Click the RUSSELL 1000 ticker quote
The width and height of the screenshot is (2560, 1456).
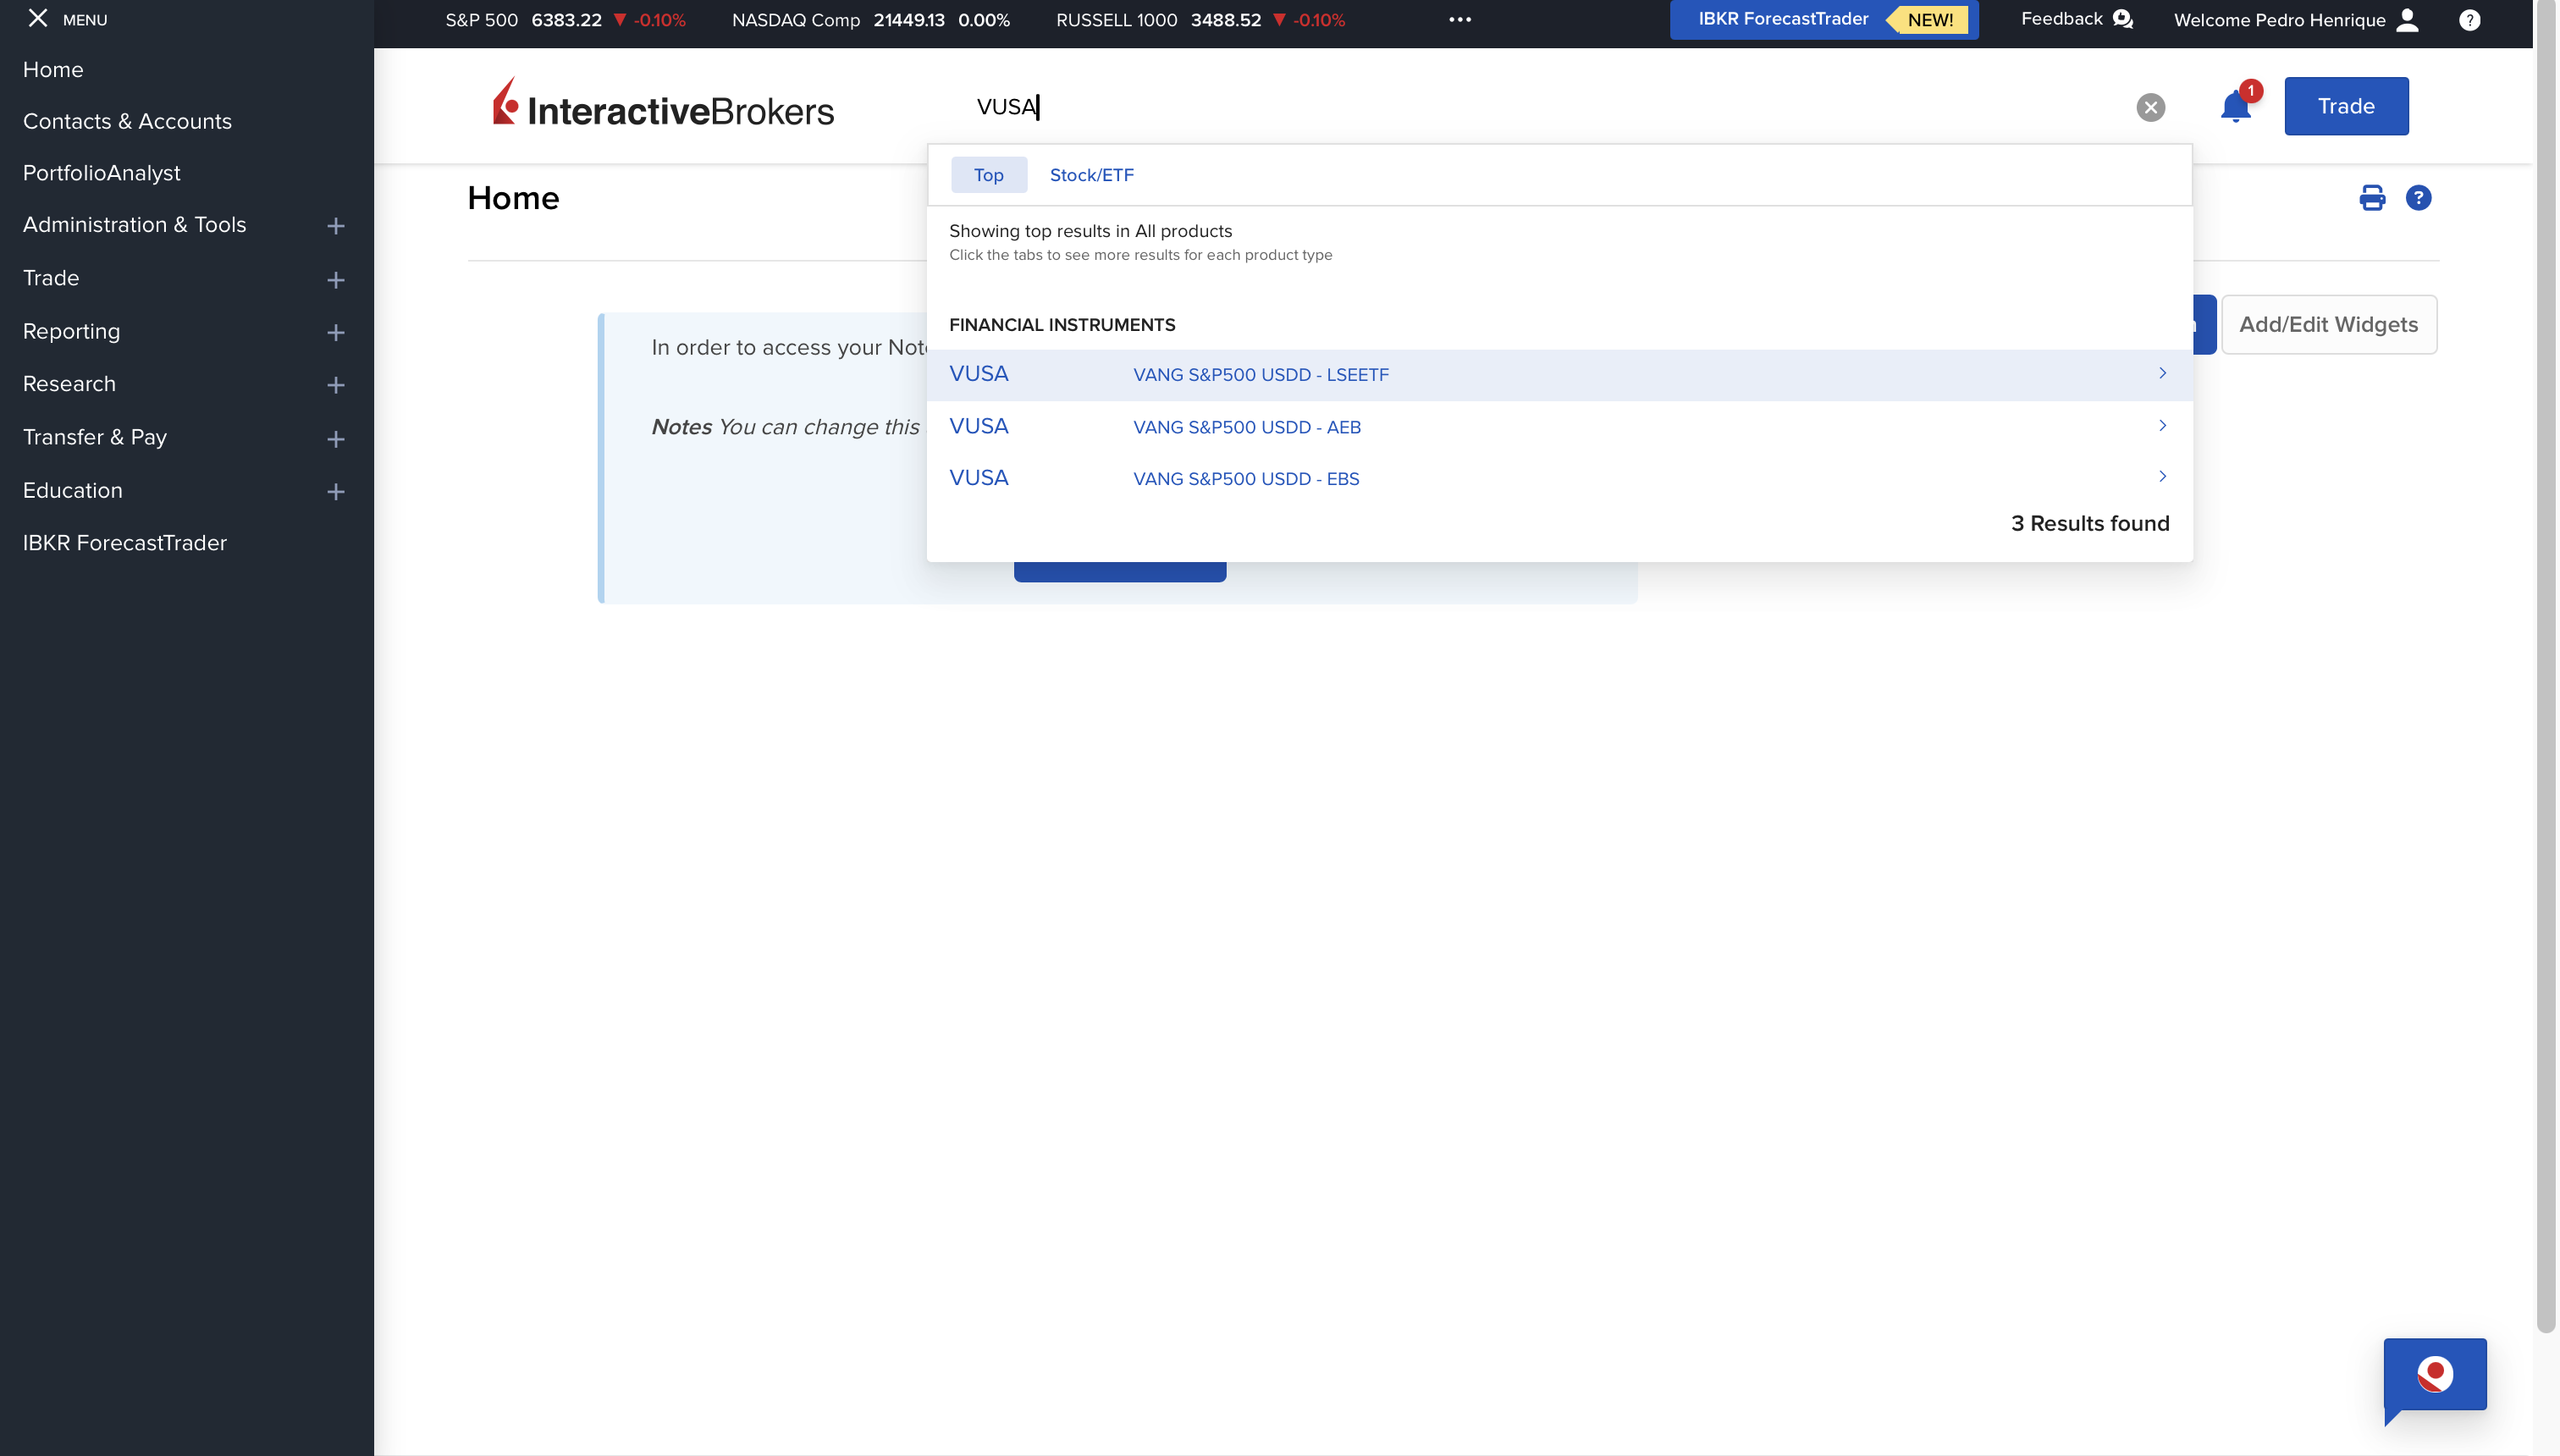pos(1200,20)
